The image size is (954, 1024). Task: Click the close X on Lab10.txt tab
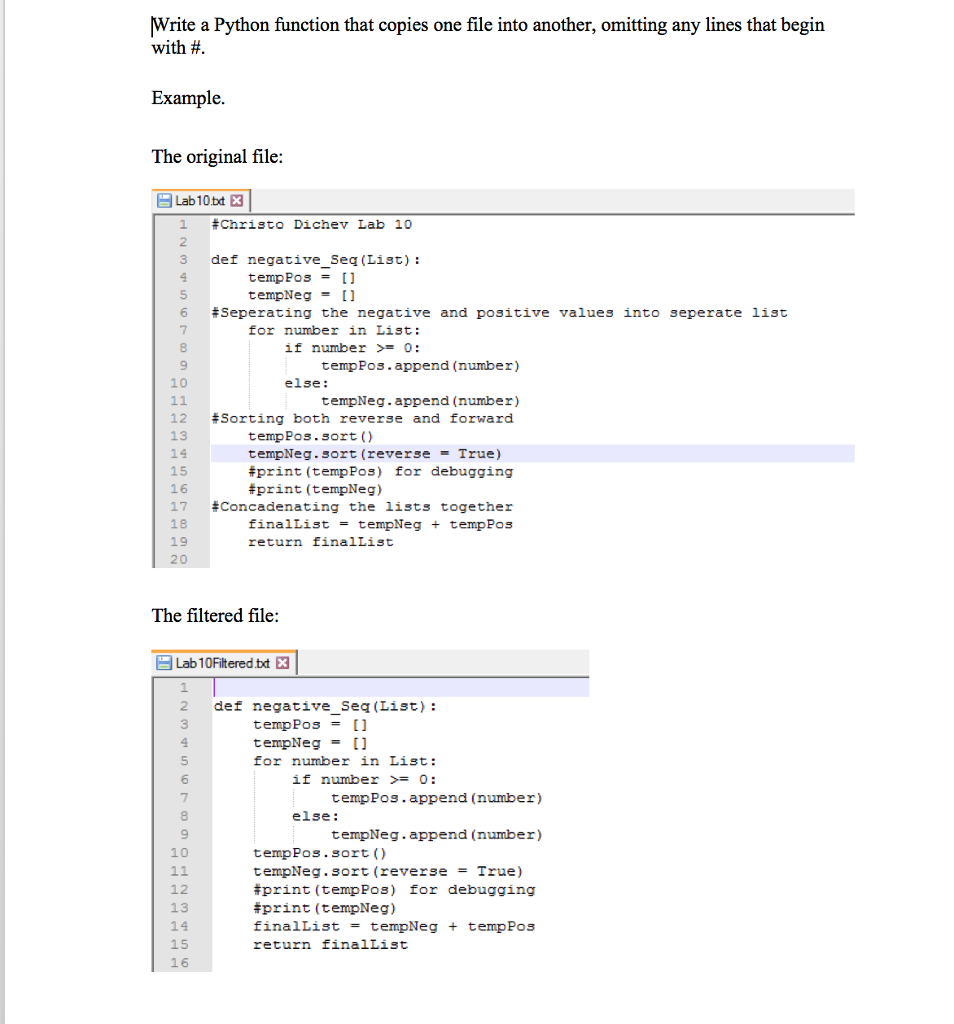click(236, 200)
